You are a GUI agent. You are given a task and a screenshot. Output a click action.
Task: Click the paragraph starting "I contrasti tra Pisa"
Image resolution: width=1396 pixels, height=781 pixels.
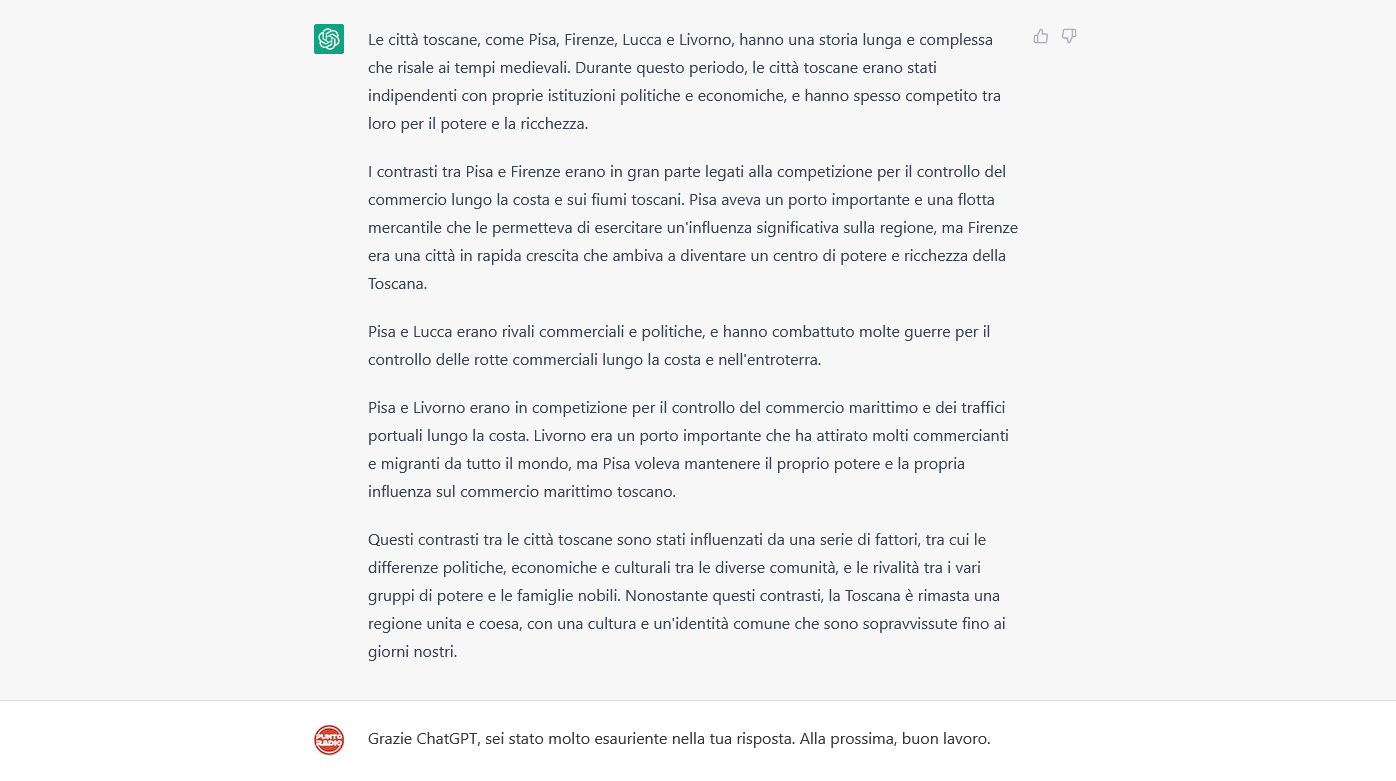point(693,227)
